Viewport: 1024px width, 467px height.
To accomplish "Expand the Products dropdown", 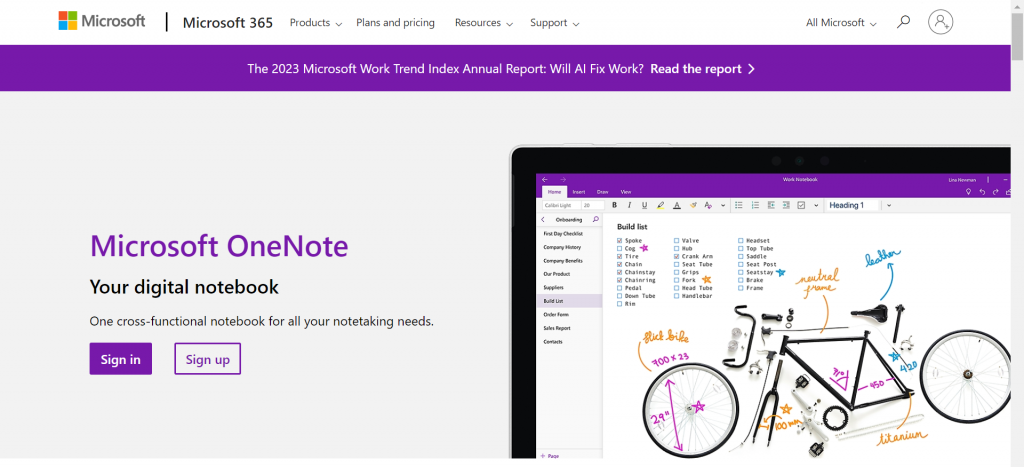I will [315, 23].
